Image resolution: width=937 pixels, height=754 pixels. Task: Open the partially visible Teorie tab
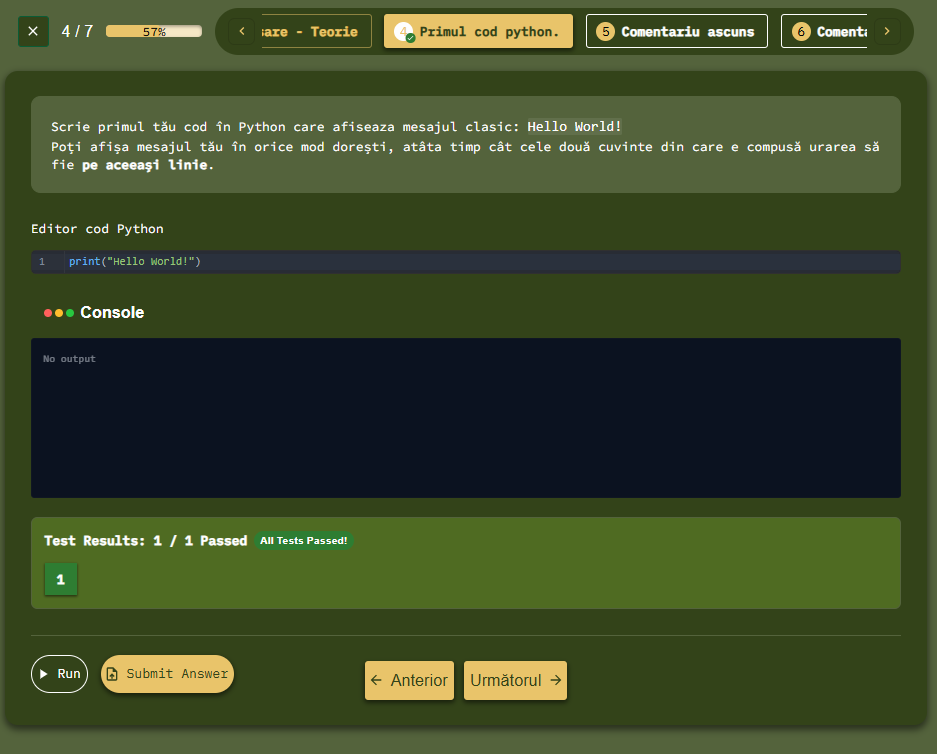point(317,31)
